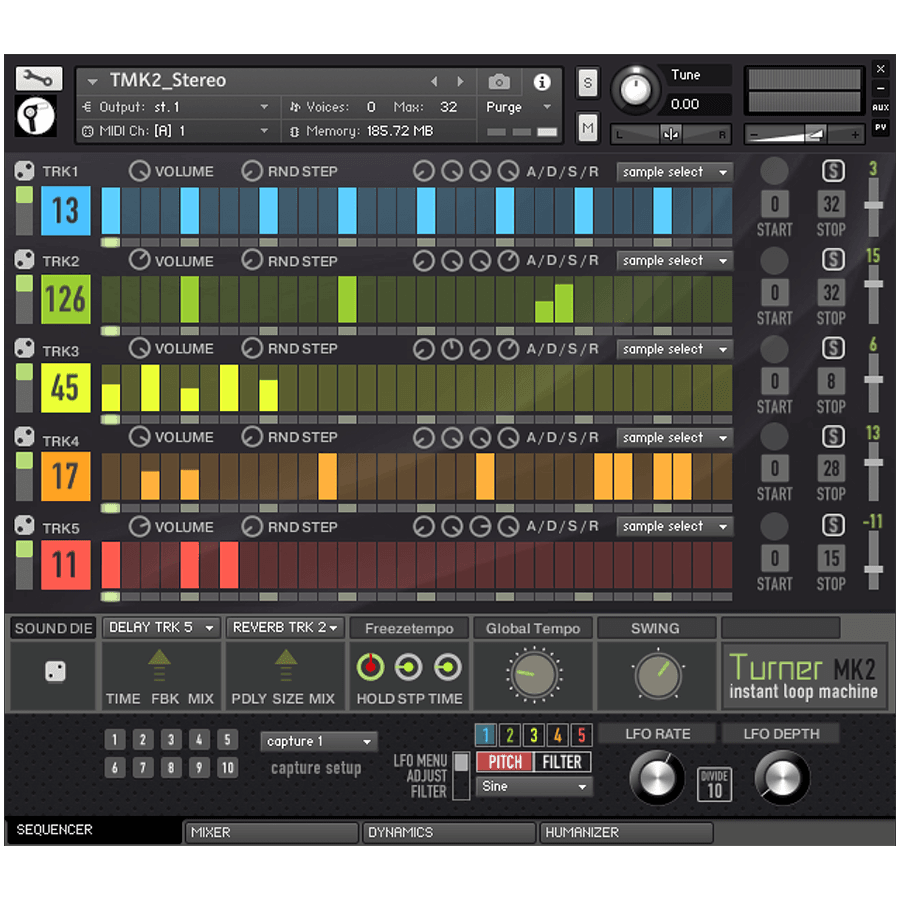Open the REVERB TRK 2 dropdown
The width and height of the screenshot is (900, 900).
(285, 628)
